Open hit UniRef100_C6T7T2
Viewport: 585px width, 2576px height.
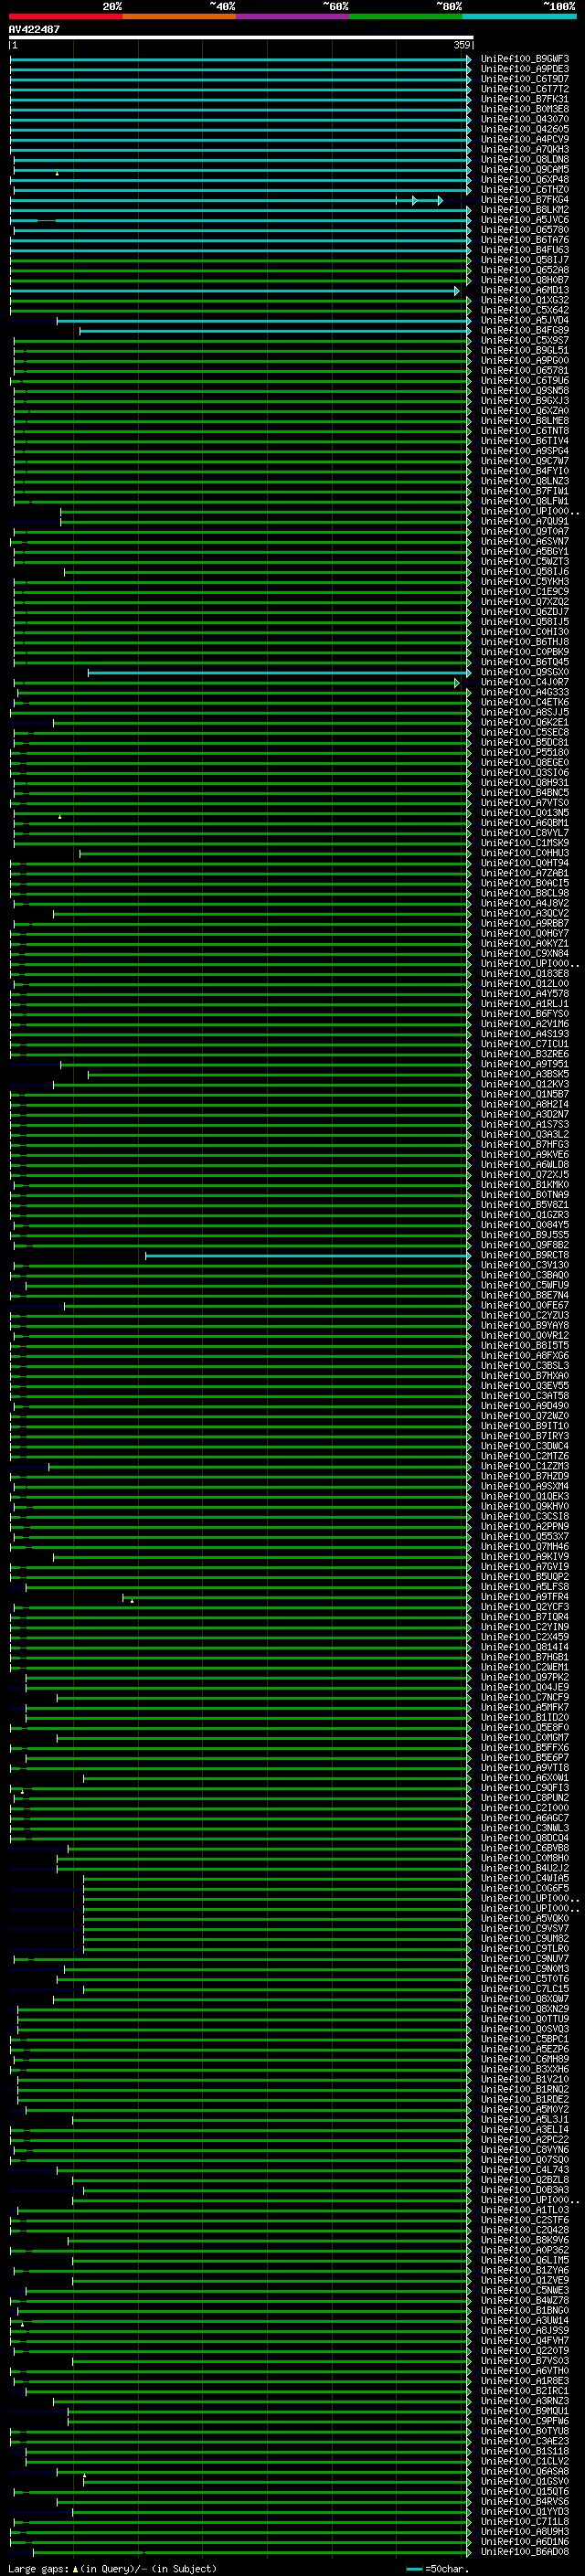point(524,89)
